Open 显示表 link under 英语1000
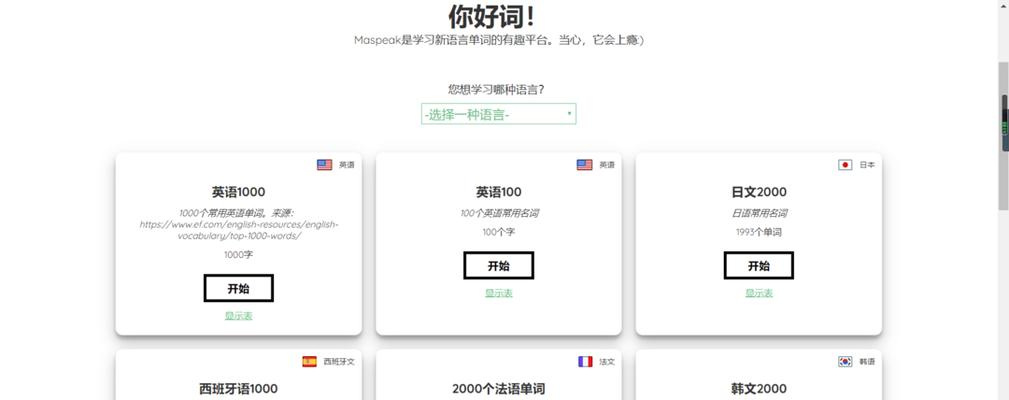 tap(238, 316)
